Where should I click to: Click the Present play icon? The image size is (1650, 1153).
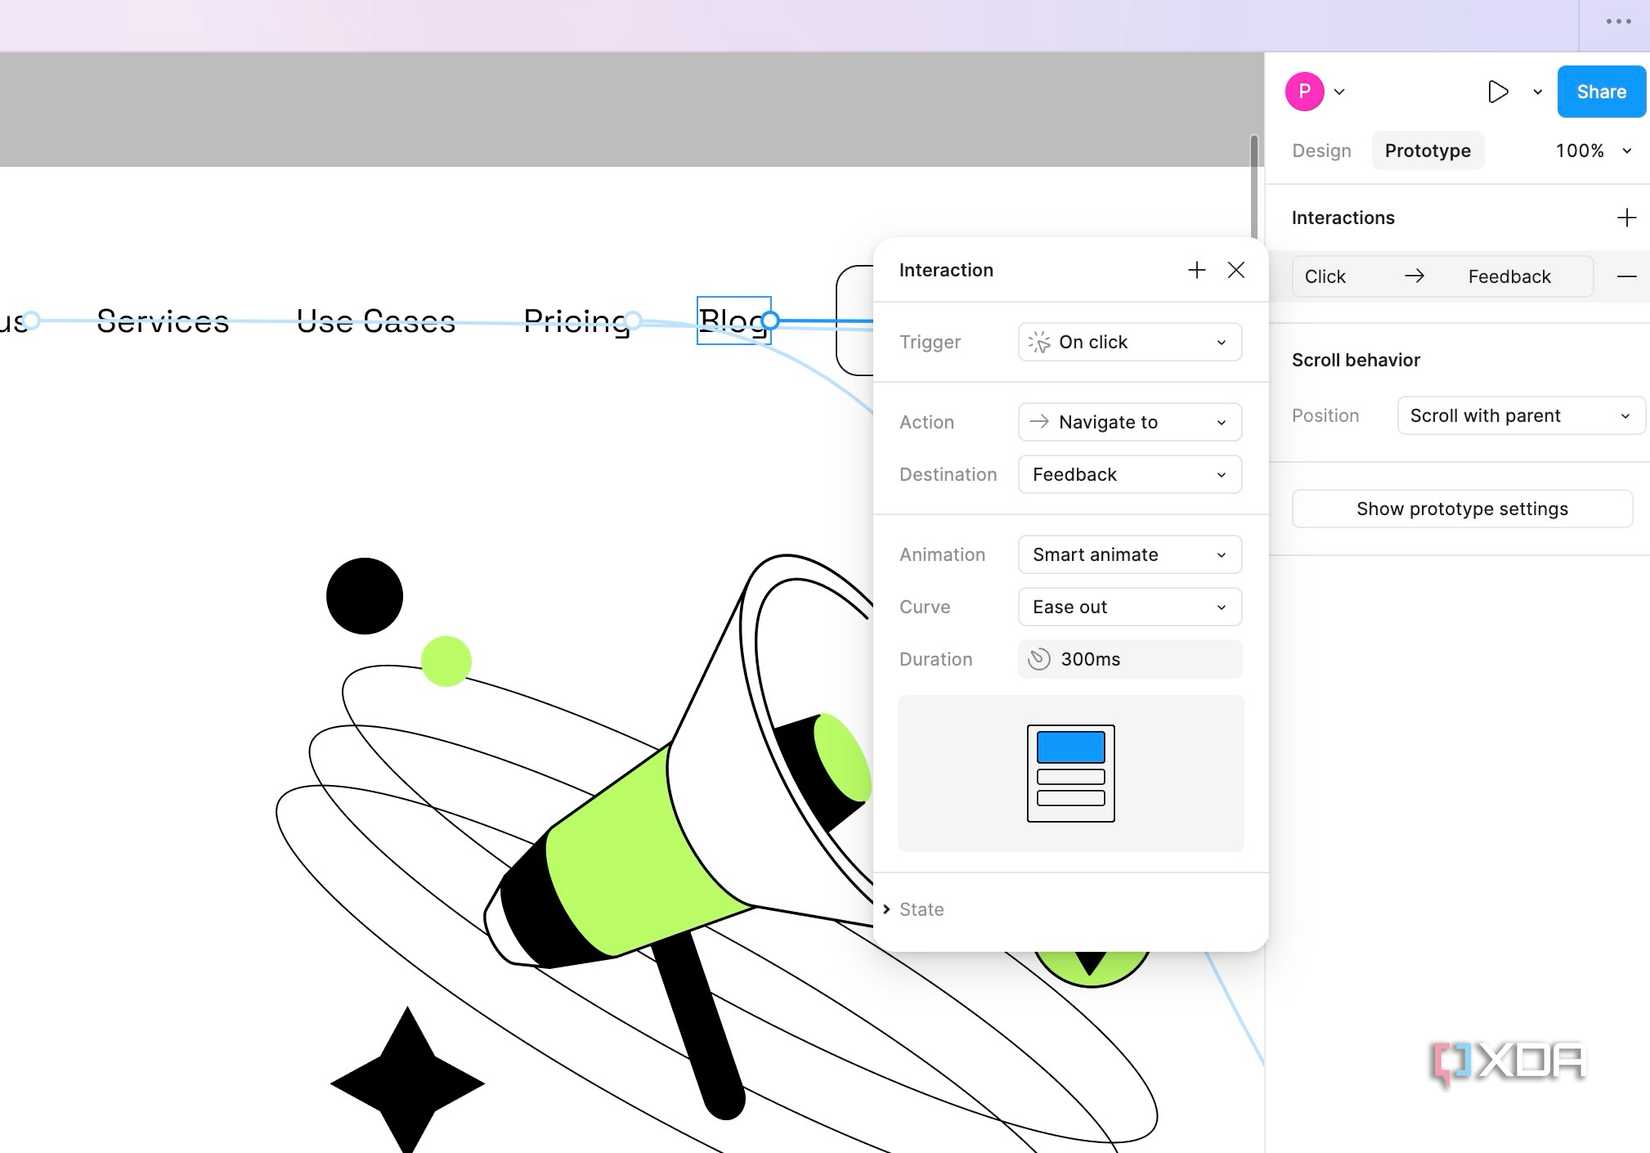pos(1498,91)
